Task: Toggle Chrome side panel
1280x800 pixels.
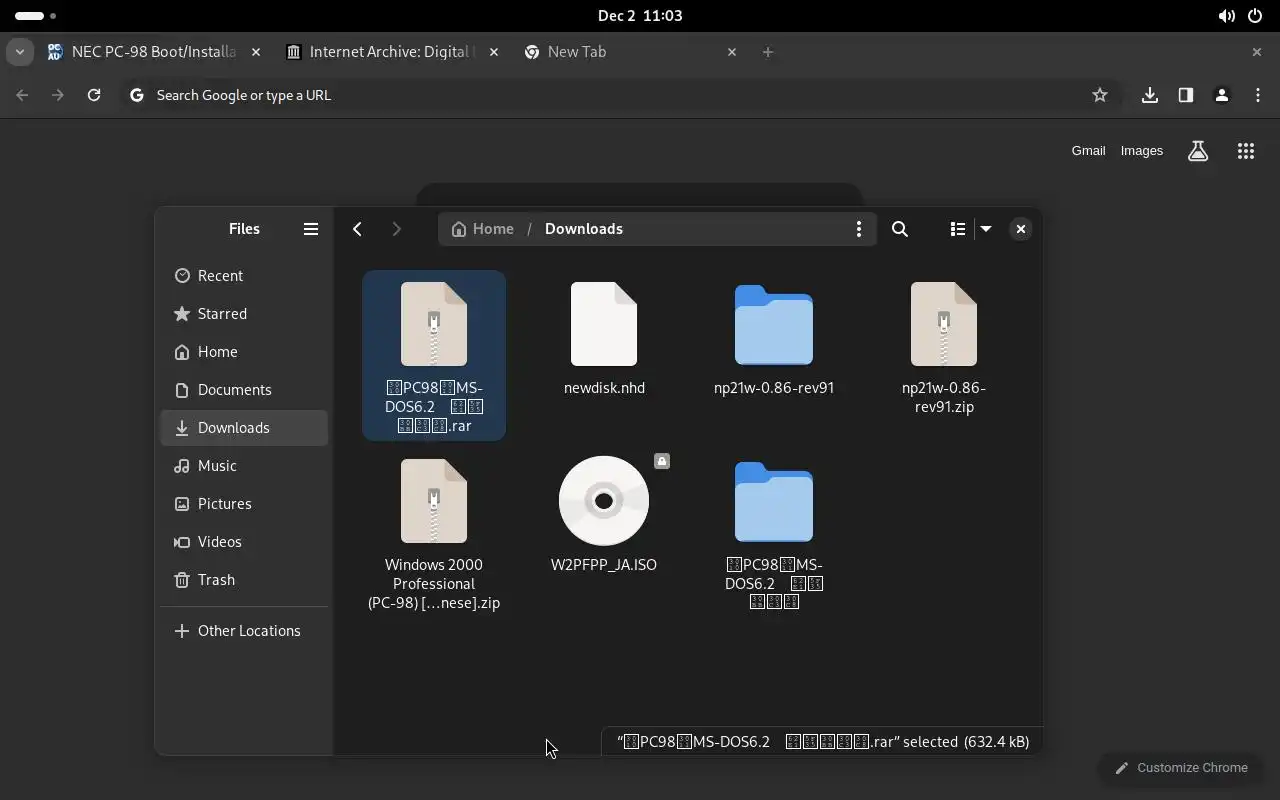Action: 1186,95
